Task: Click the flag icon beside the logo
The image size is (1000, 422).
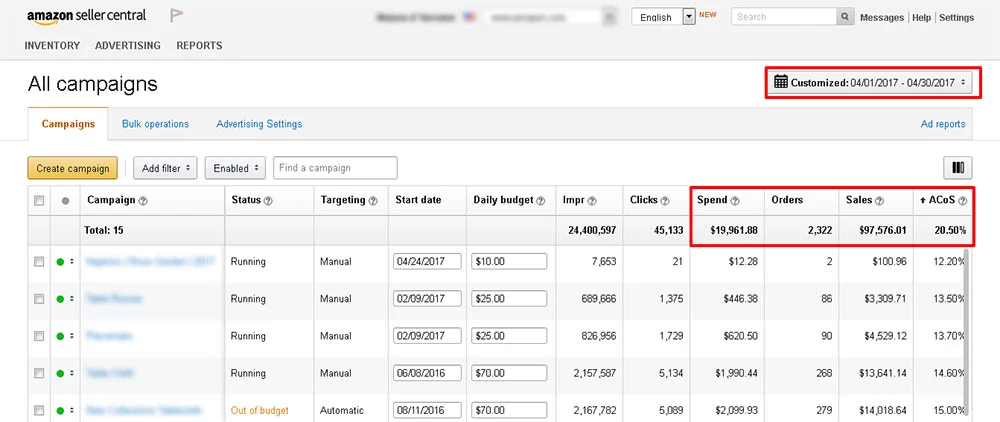Action: click(177, 15)
